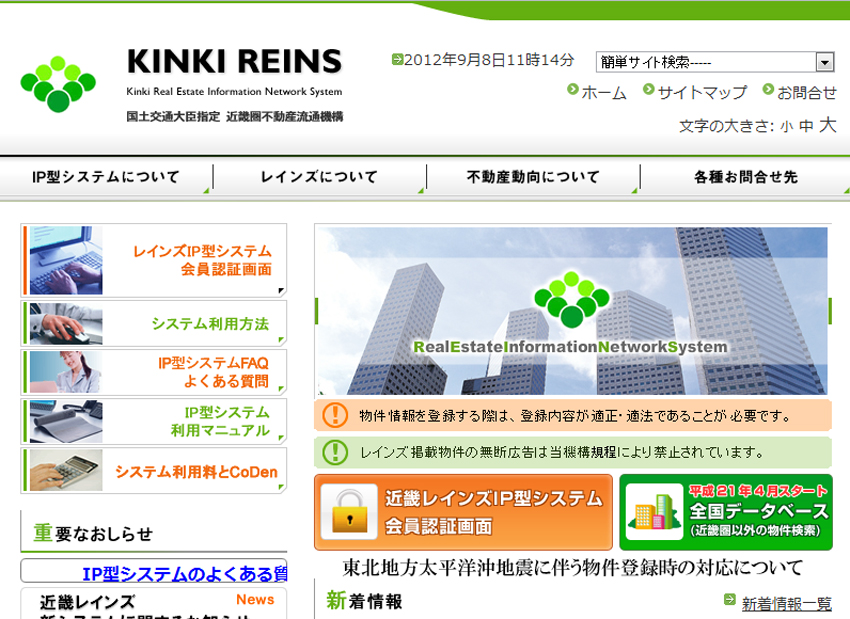Click the date 2012年9月8日11時14分

coord(488,60)
